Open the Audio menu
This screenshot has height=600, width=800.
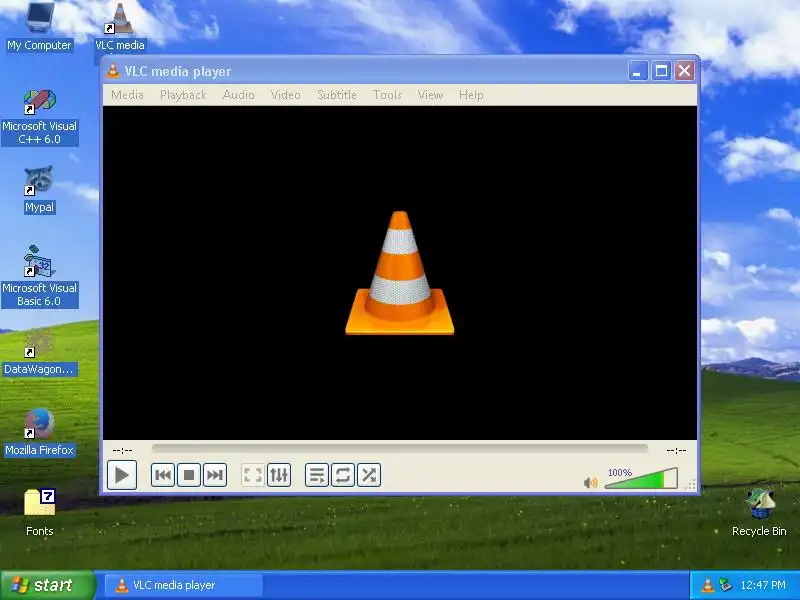(238, 95)
